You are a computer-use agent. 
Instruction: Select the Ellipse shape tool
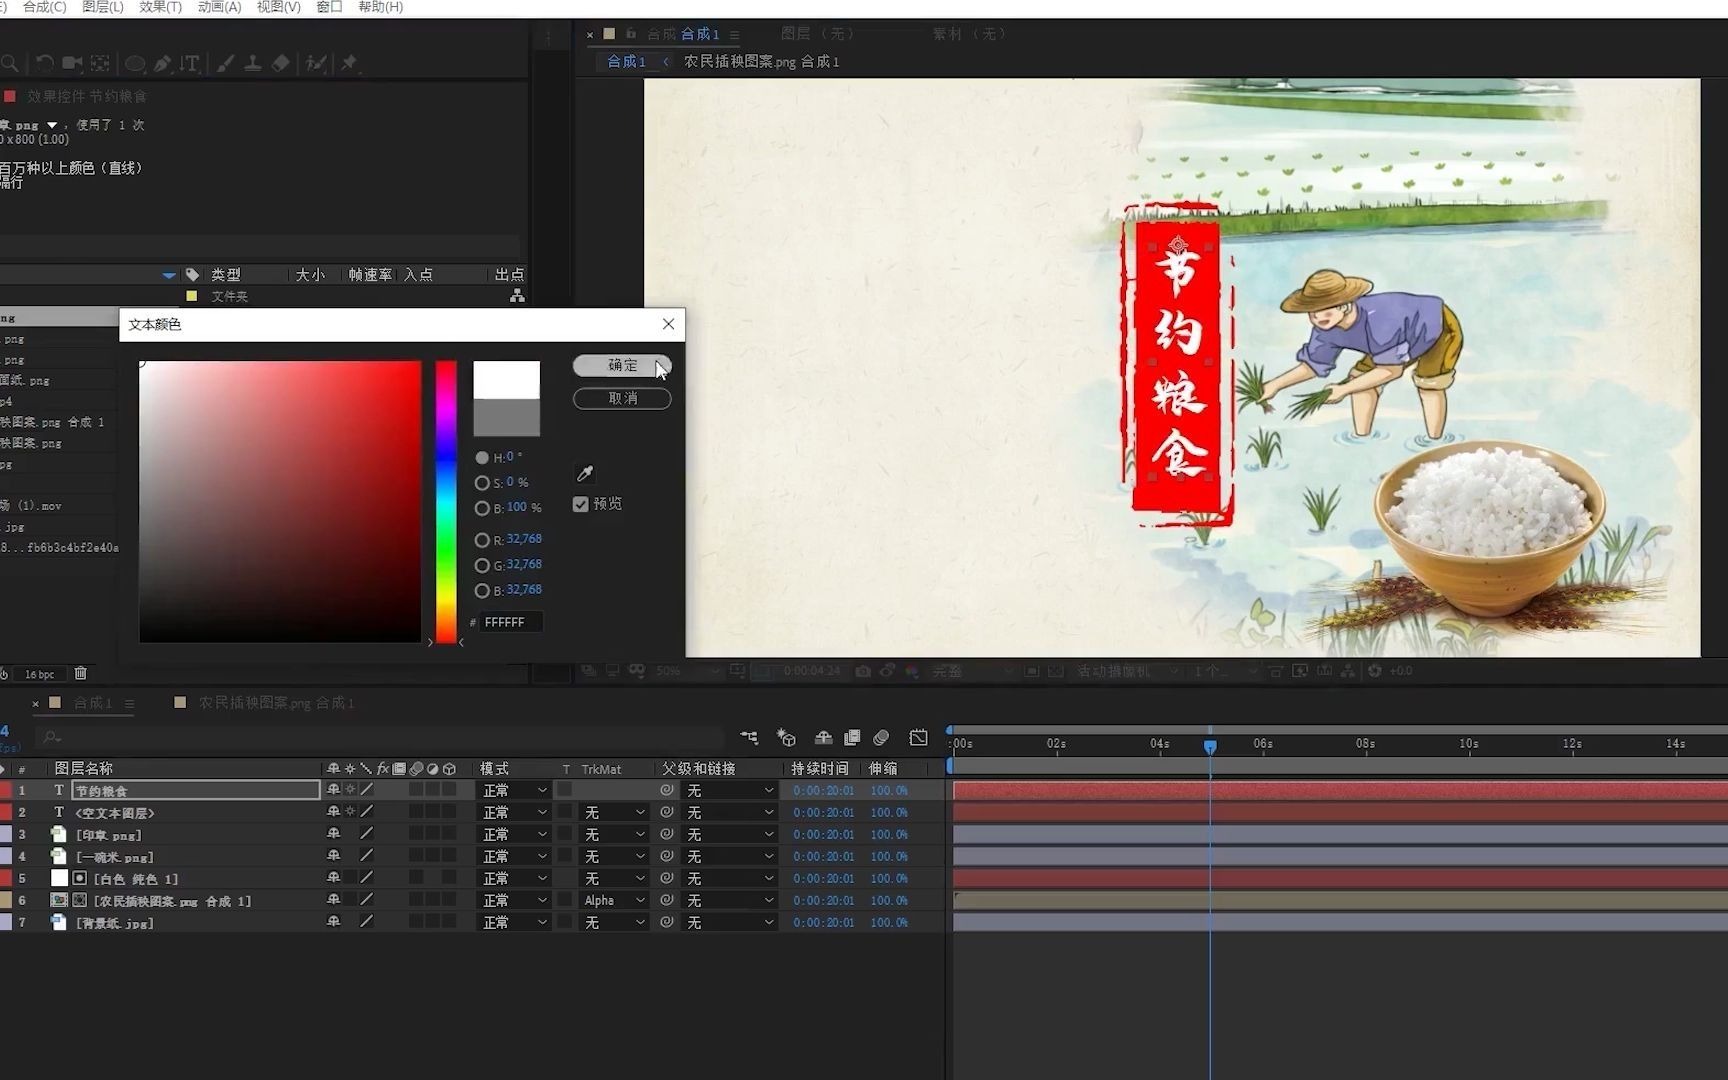pos(134,63)
